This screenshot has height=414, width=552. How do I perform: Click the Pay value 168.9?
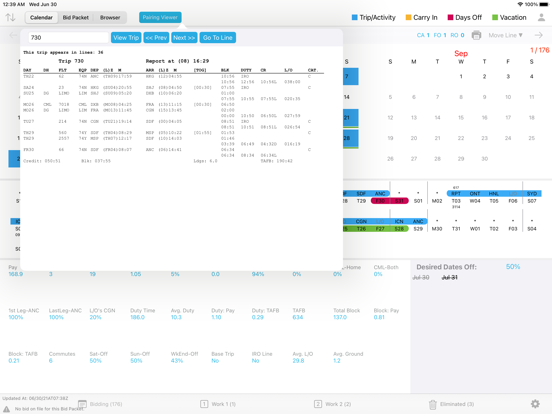[16, 274]
